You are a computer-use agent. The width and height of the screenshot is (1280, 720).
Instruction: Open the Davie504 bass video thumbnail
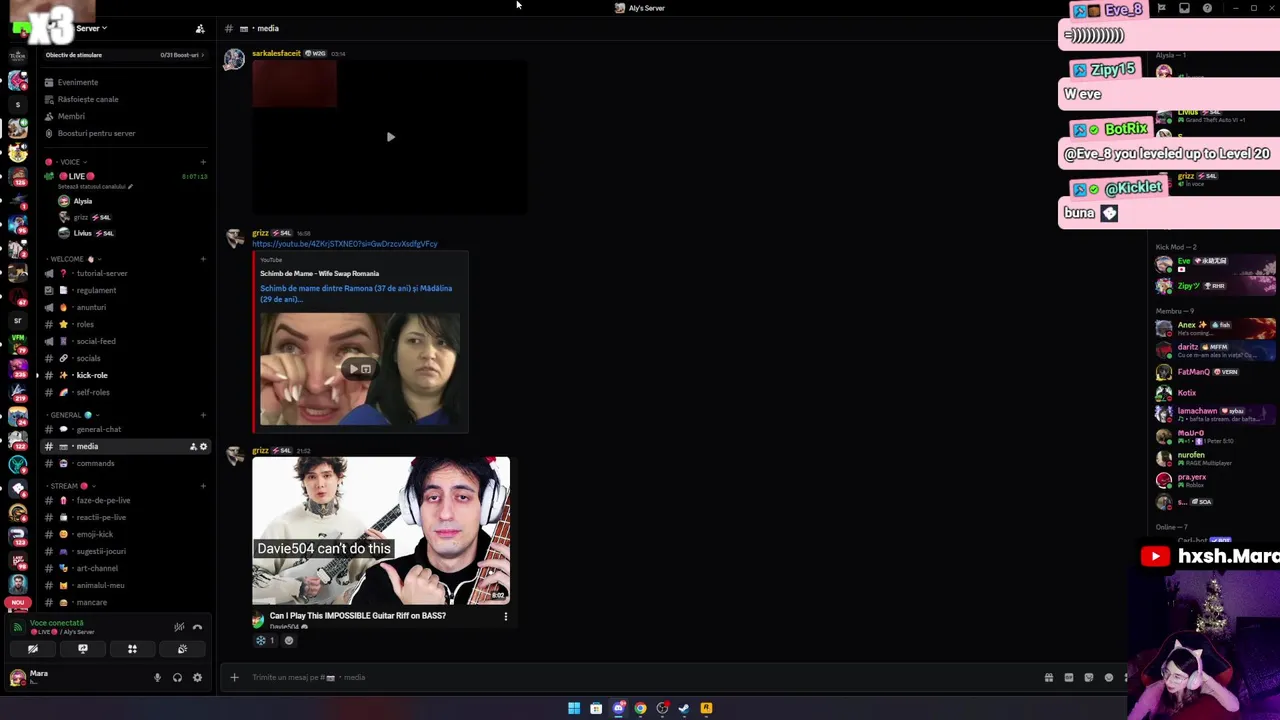381,531
